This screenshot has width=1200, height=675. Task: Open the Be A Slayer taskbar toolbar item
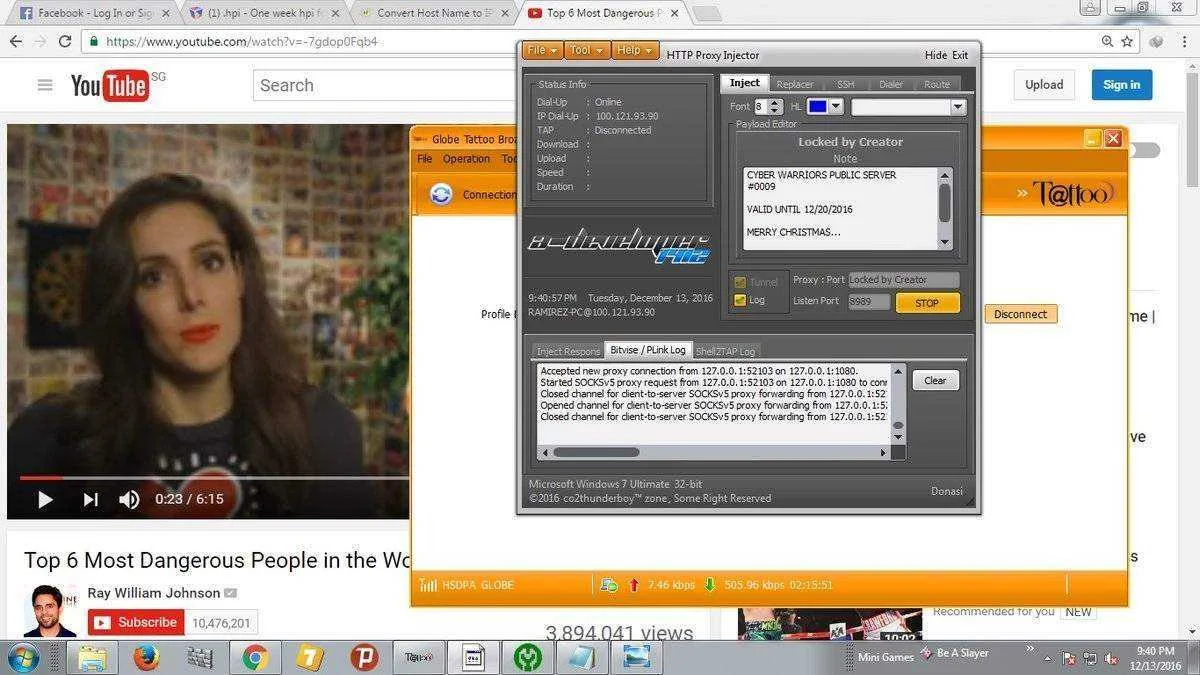[x=954, y=653]
